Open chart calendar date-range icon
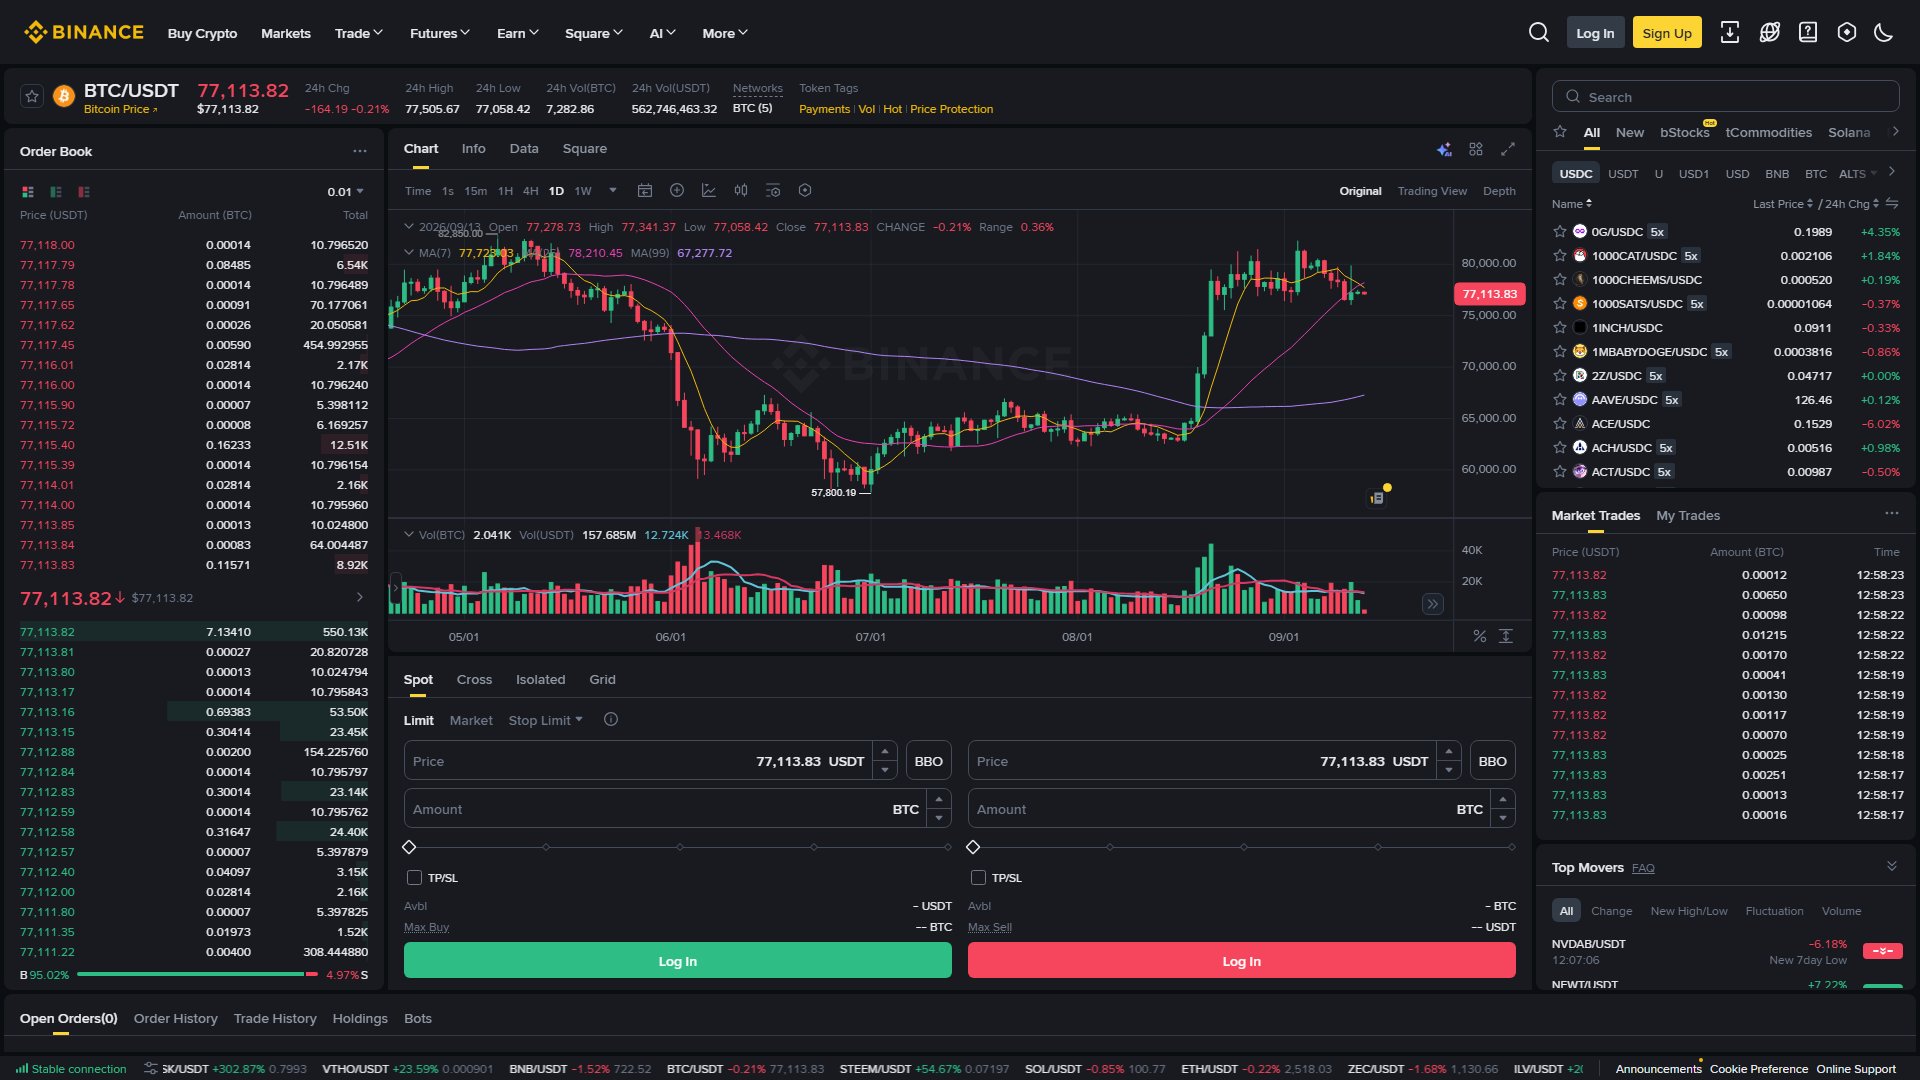 645,190
